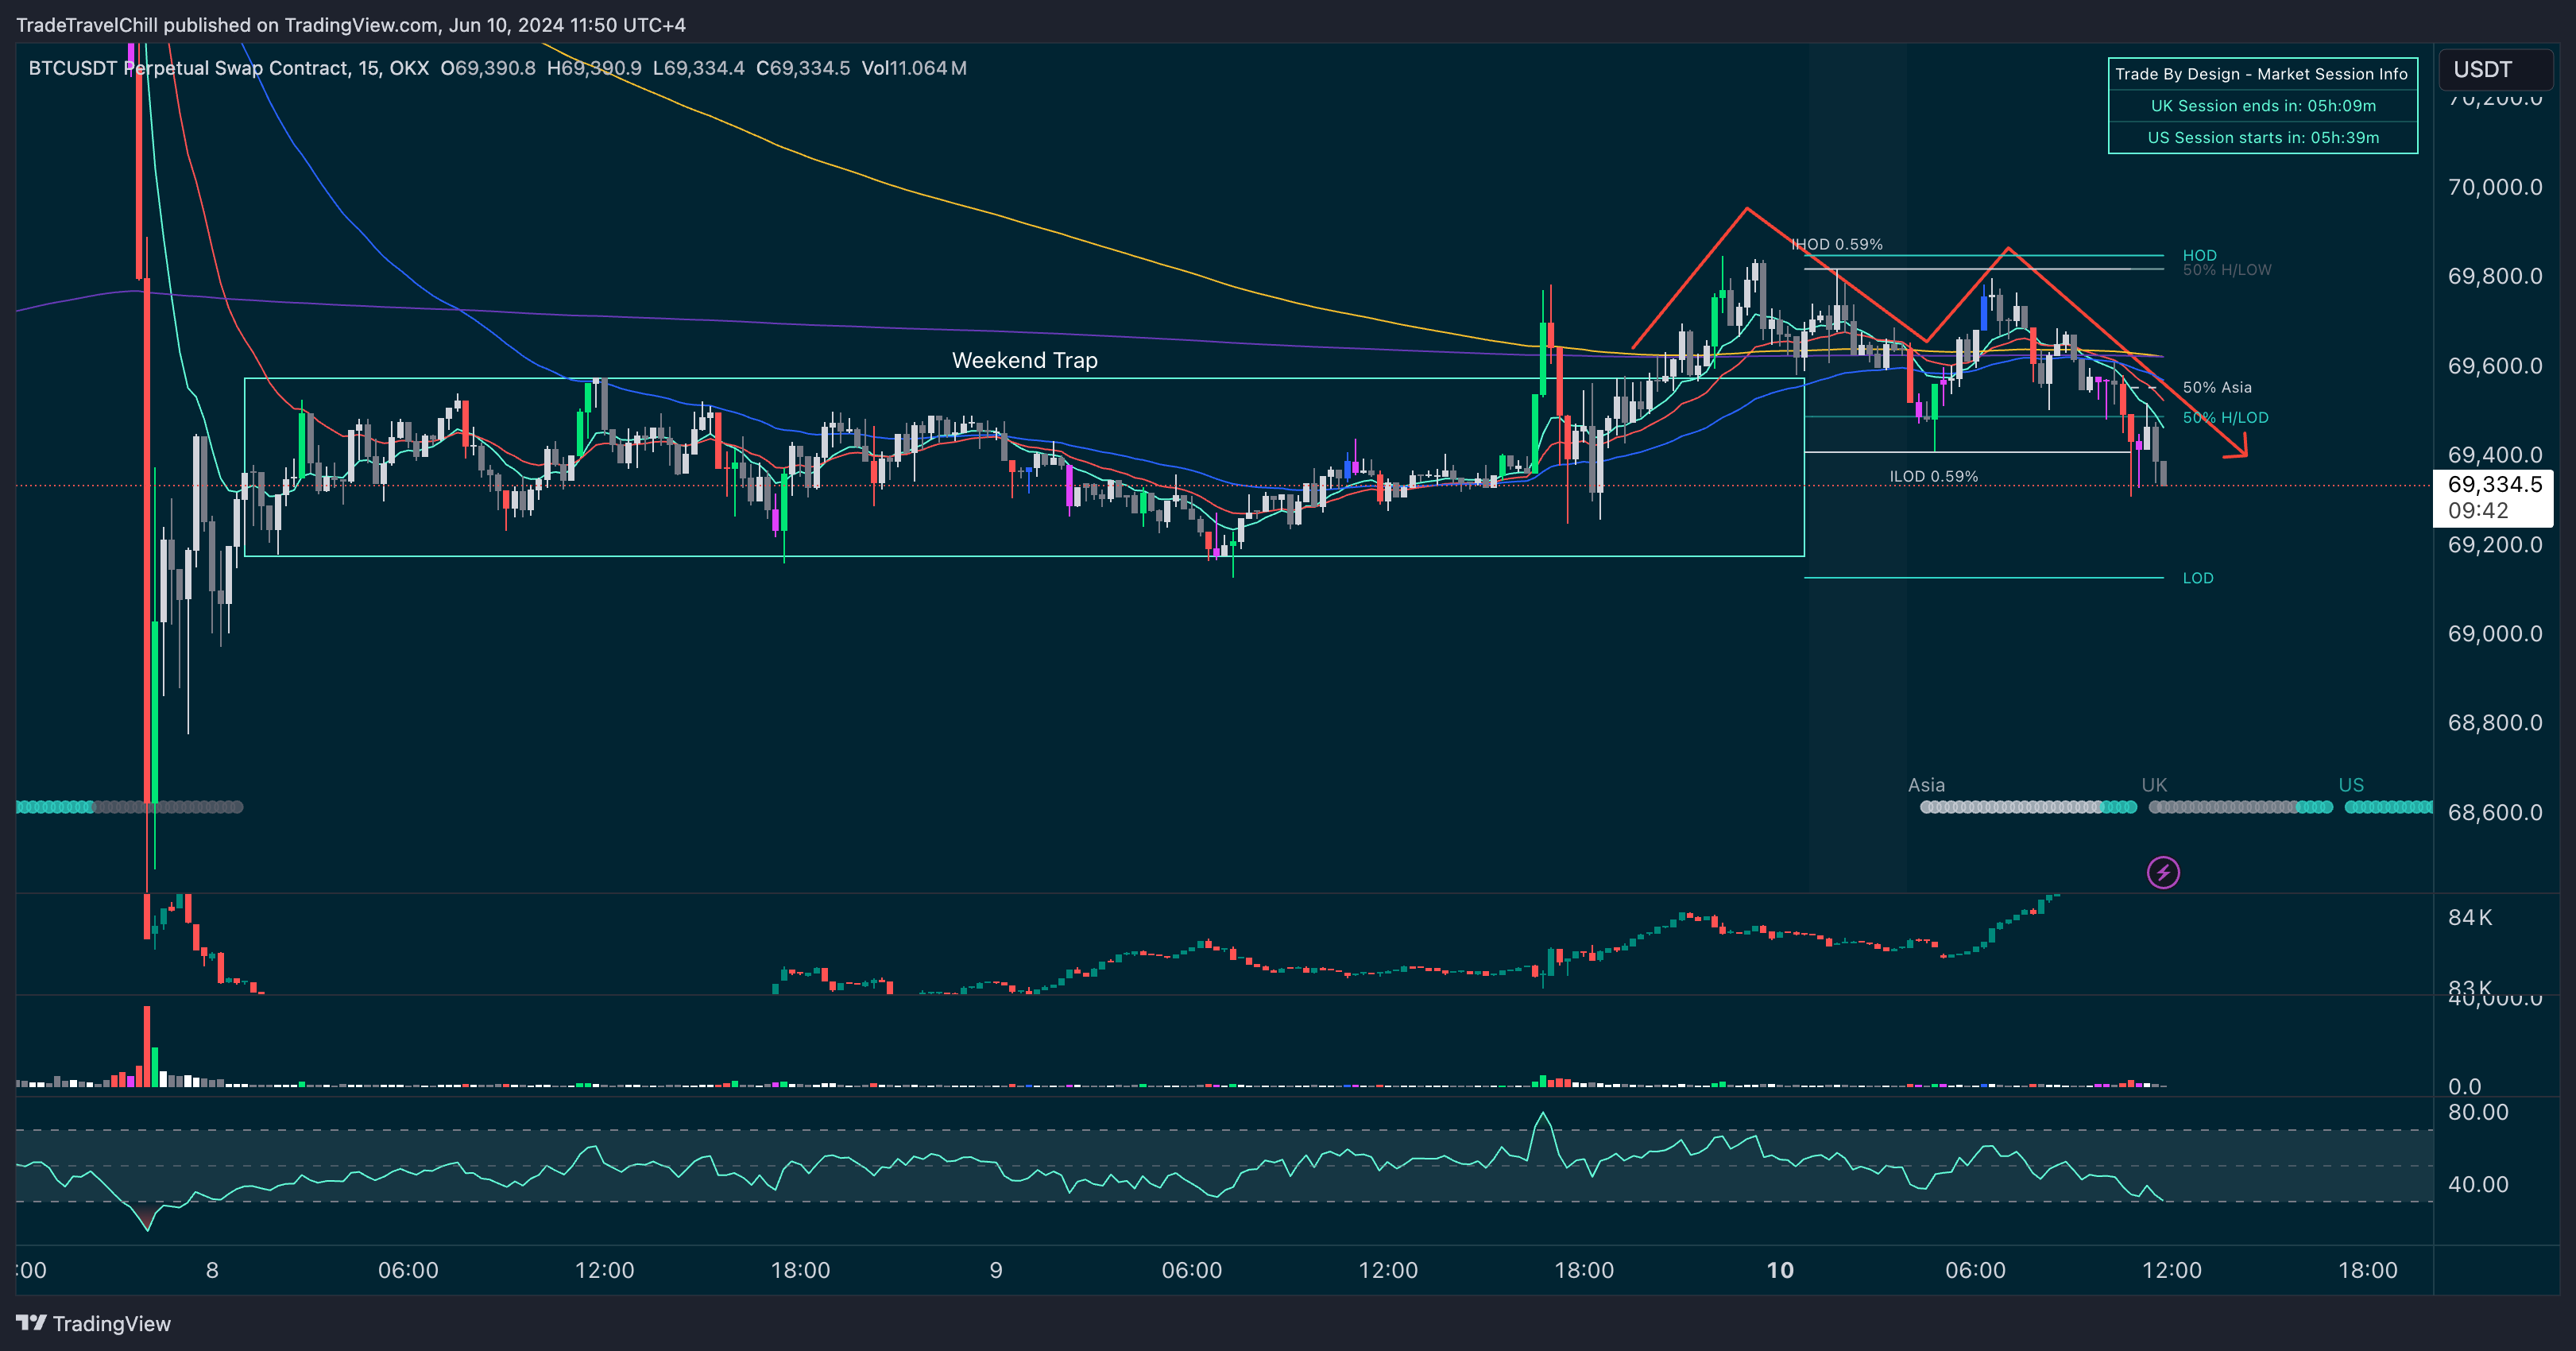Click the 12:00 time axis label on June 10

2171,1270
